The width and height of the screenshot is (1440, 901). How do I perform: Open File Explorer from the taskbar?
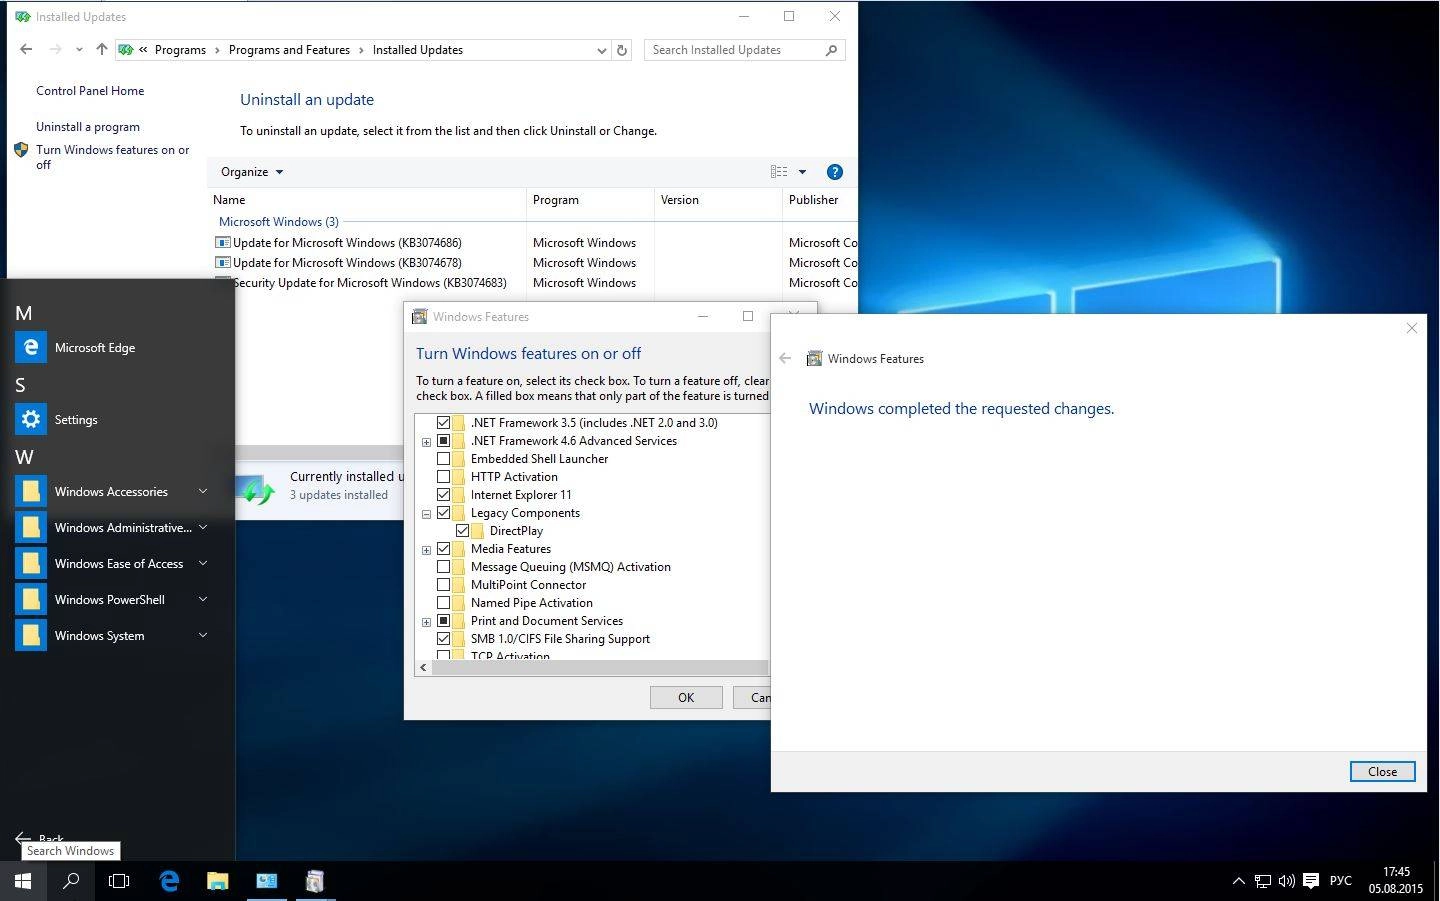pos(217,881)
